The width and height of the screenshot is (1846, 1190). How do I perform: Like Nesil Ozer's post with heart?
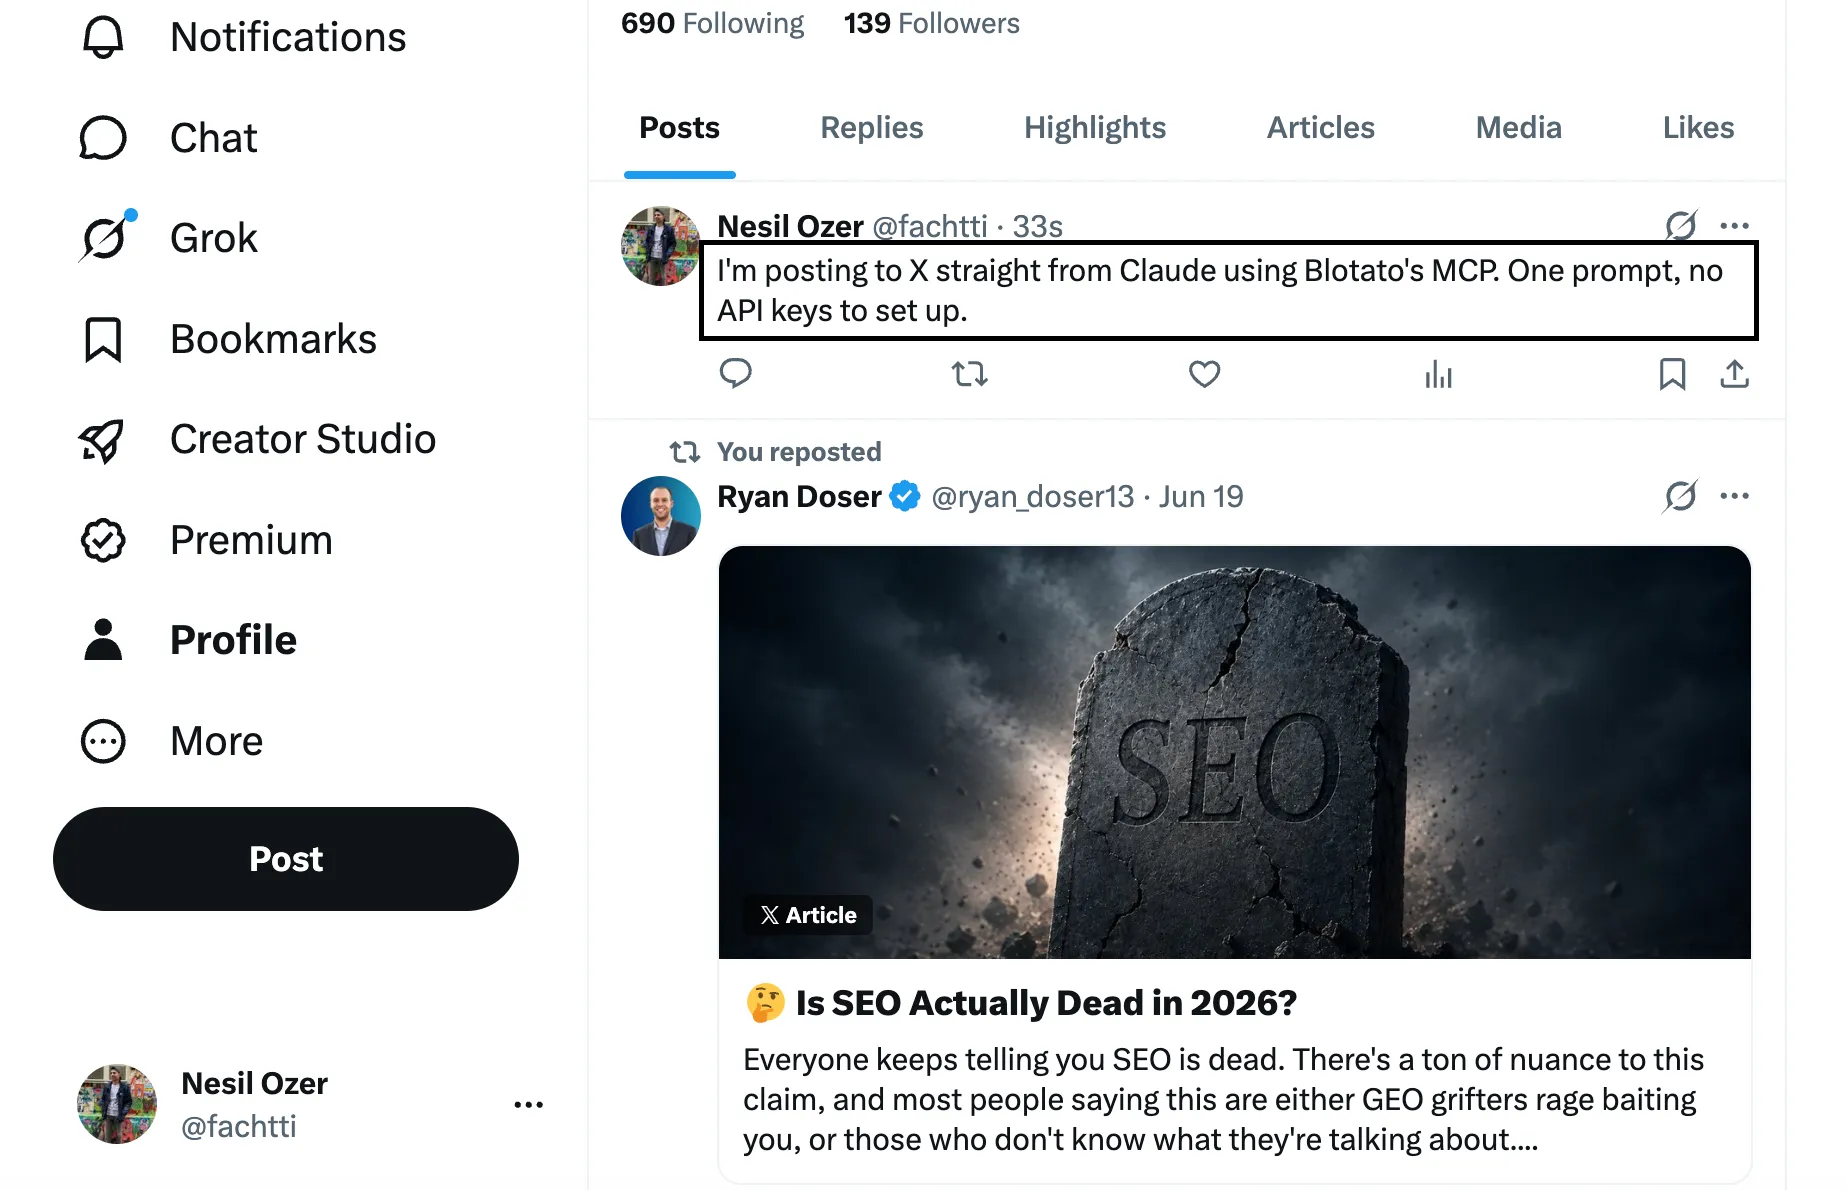click(1204, 374)
